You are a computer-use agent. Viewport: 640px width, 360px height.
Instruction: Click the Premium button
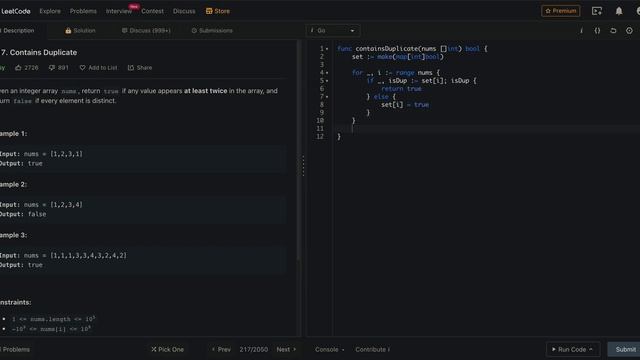tap(560, 11)
